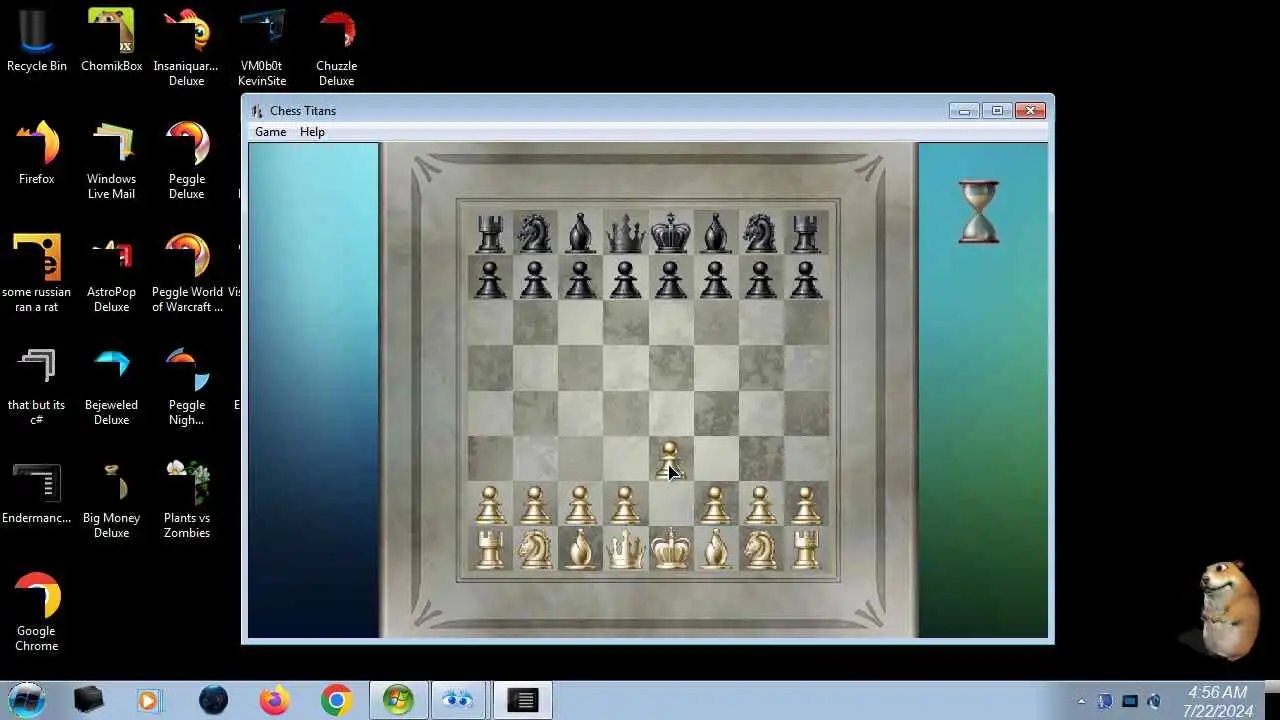Select the black pawn on e7
This screenshot has width=1280, height=720.
point(671,279)
